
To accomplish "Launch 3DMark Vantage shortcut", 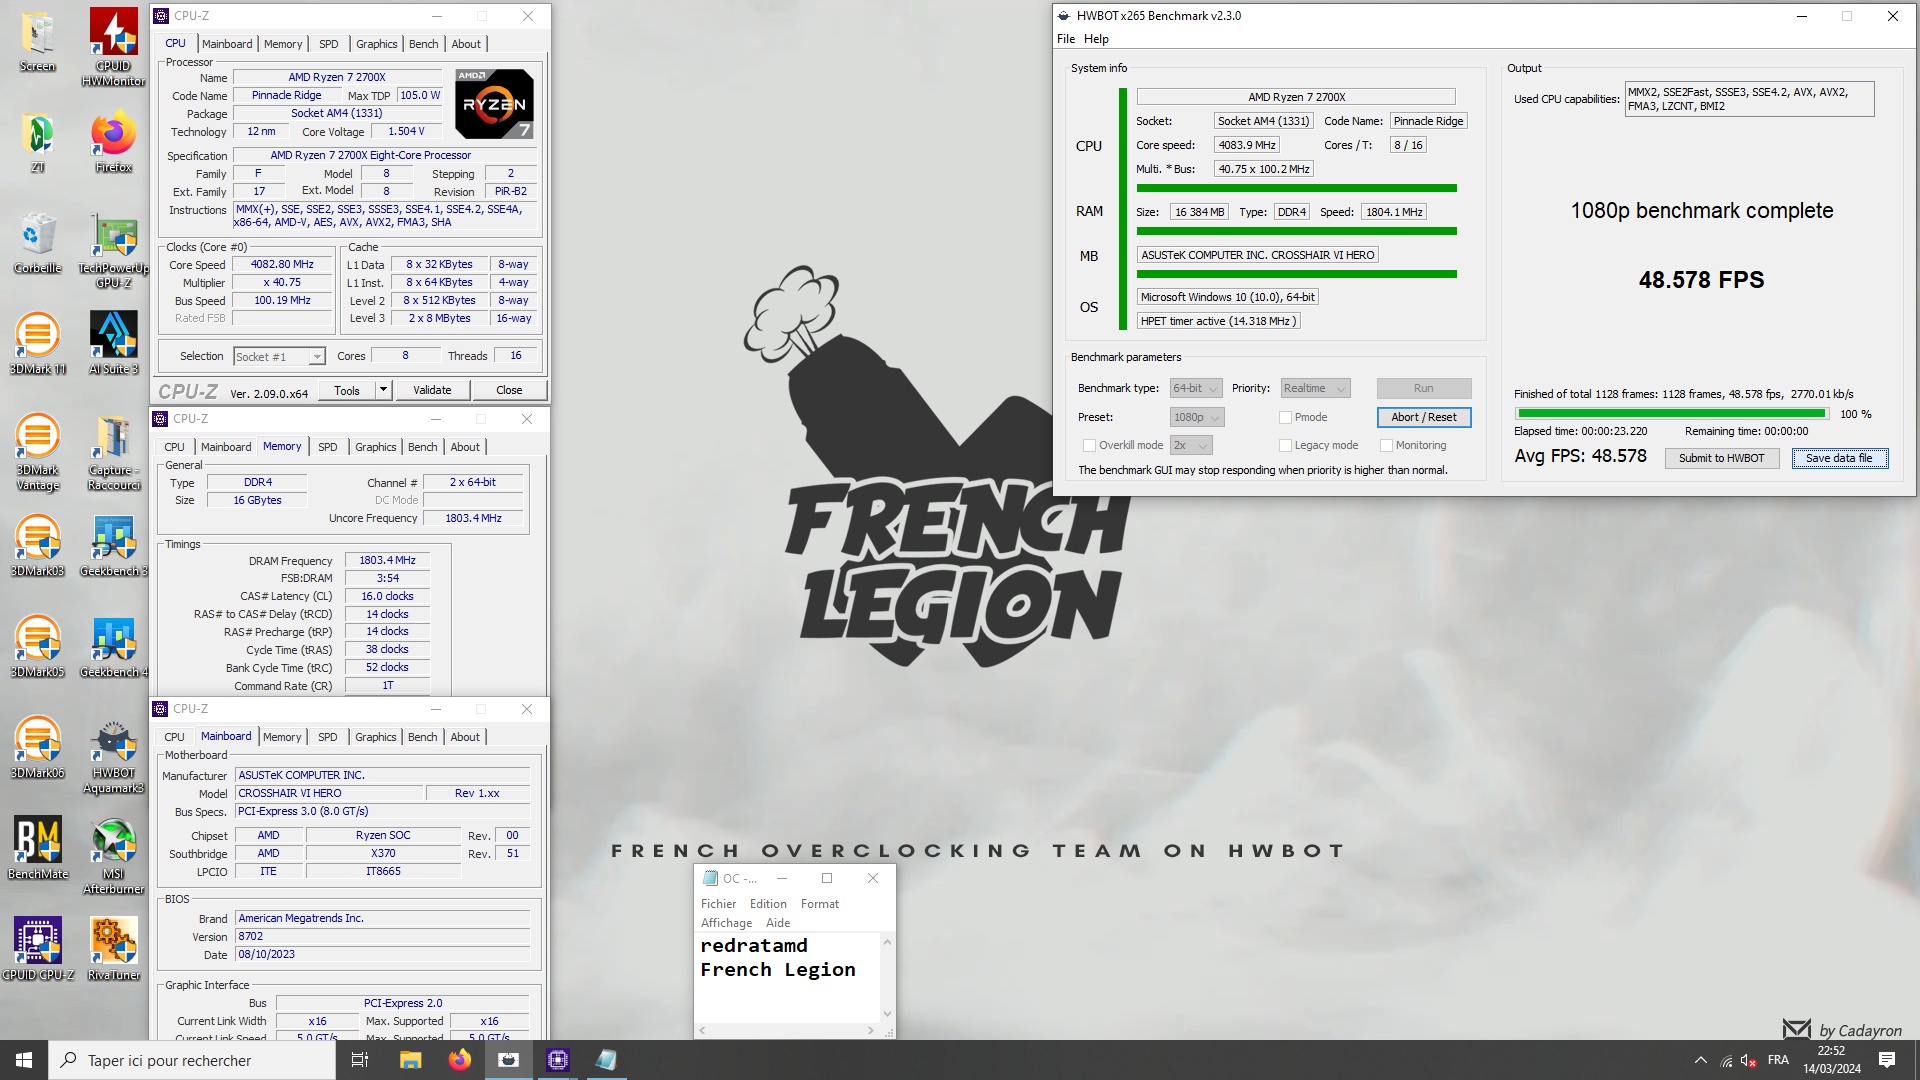I will (x=38, y=451).
